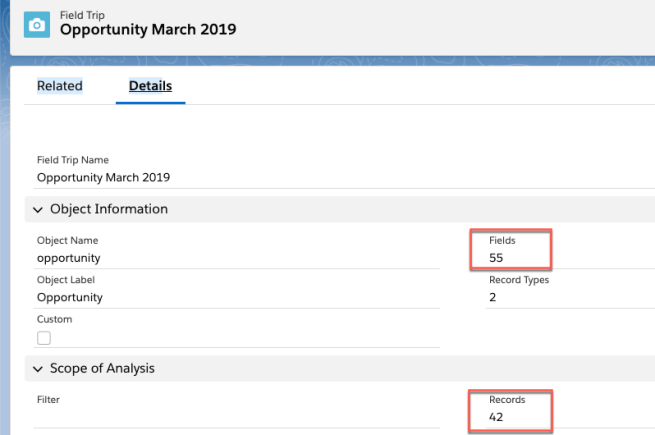Click the Custom field label

pos(54,319)
